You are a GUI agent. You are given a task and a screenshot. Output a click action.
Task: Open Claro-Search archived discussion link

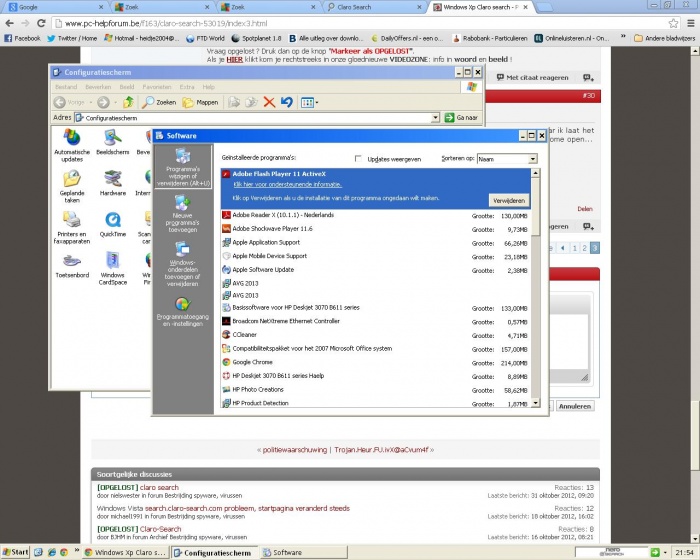click(161, 529)
